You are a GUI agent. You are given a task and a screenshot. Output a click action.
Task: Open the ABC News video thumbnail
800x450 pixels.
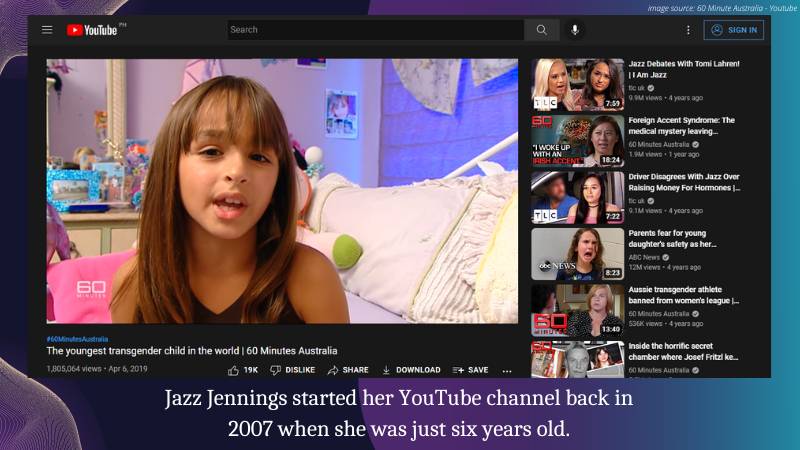click(563, 254)
